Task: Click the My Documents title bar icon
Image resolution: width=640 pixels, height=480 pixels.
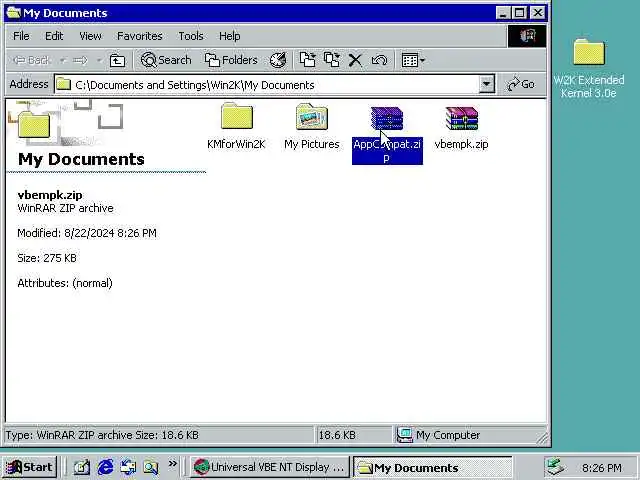Action: pyautogui.click(x=14, y=13)
